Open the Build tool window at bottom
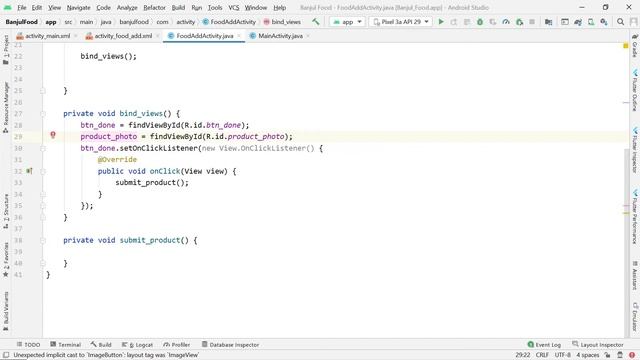 pos(101,344)
